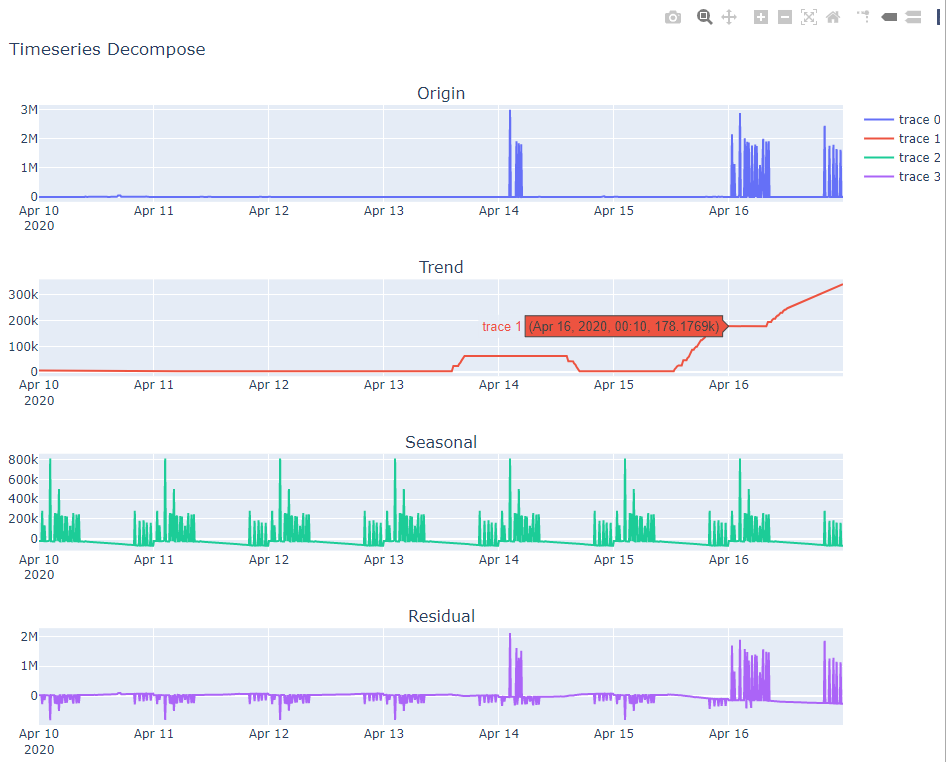Image resolution: width=950 pixels, height=762 pixels.
Task: Click the 1M y-axis label in Origin plot
Action: pyautogui.click(x=29, y=168)
